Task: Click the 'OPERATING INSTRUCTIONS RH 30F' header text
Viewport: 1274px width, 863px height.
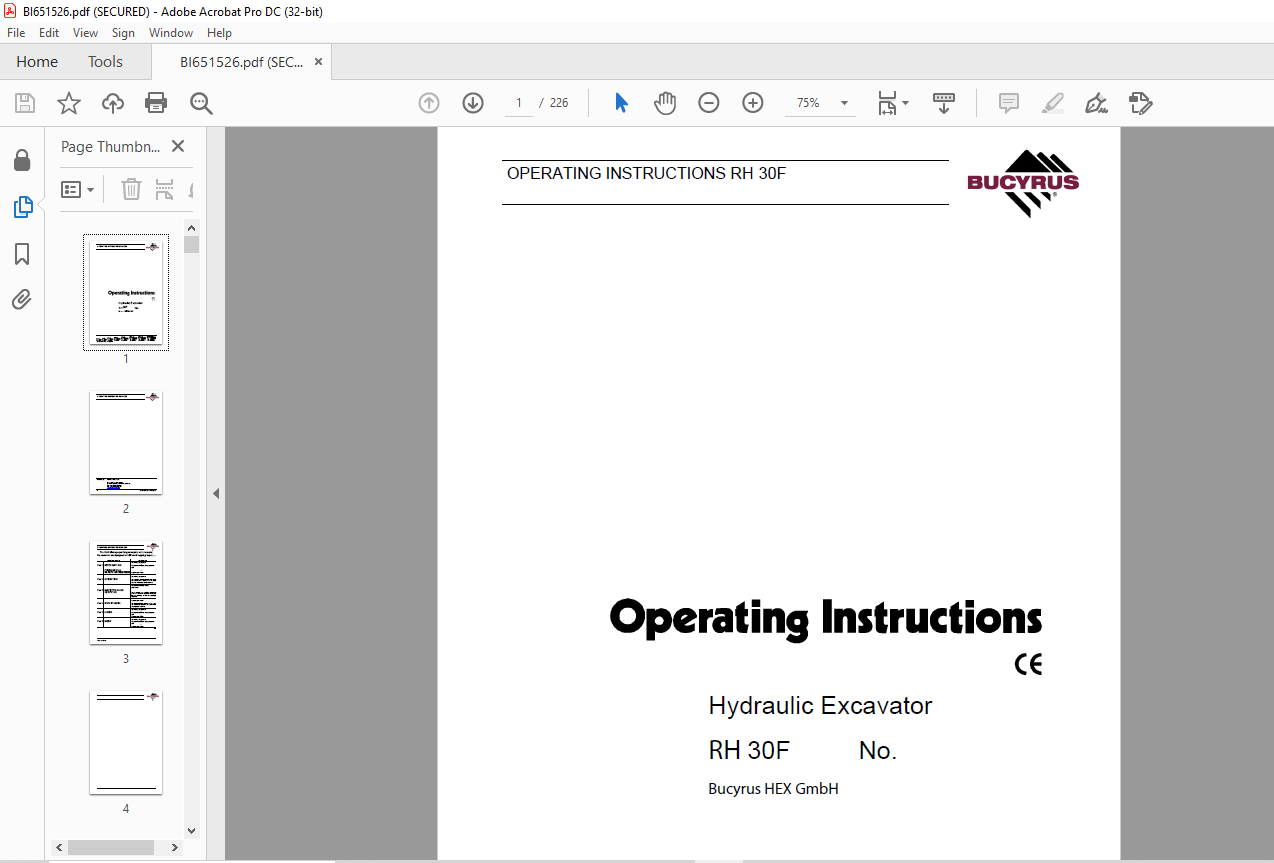Action: click(x=646, y=173)
